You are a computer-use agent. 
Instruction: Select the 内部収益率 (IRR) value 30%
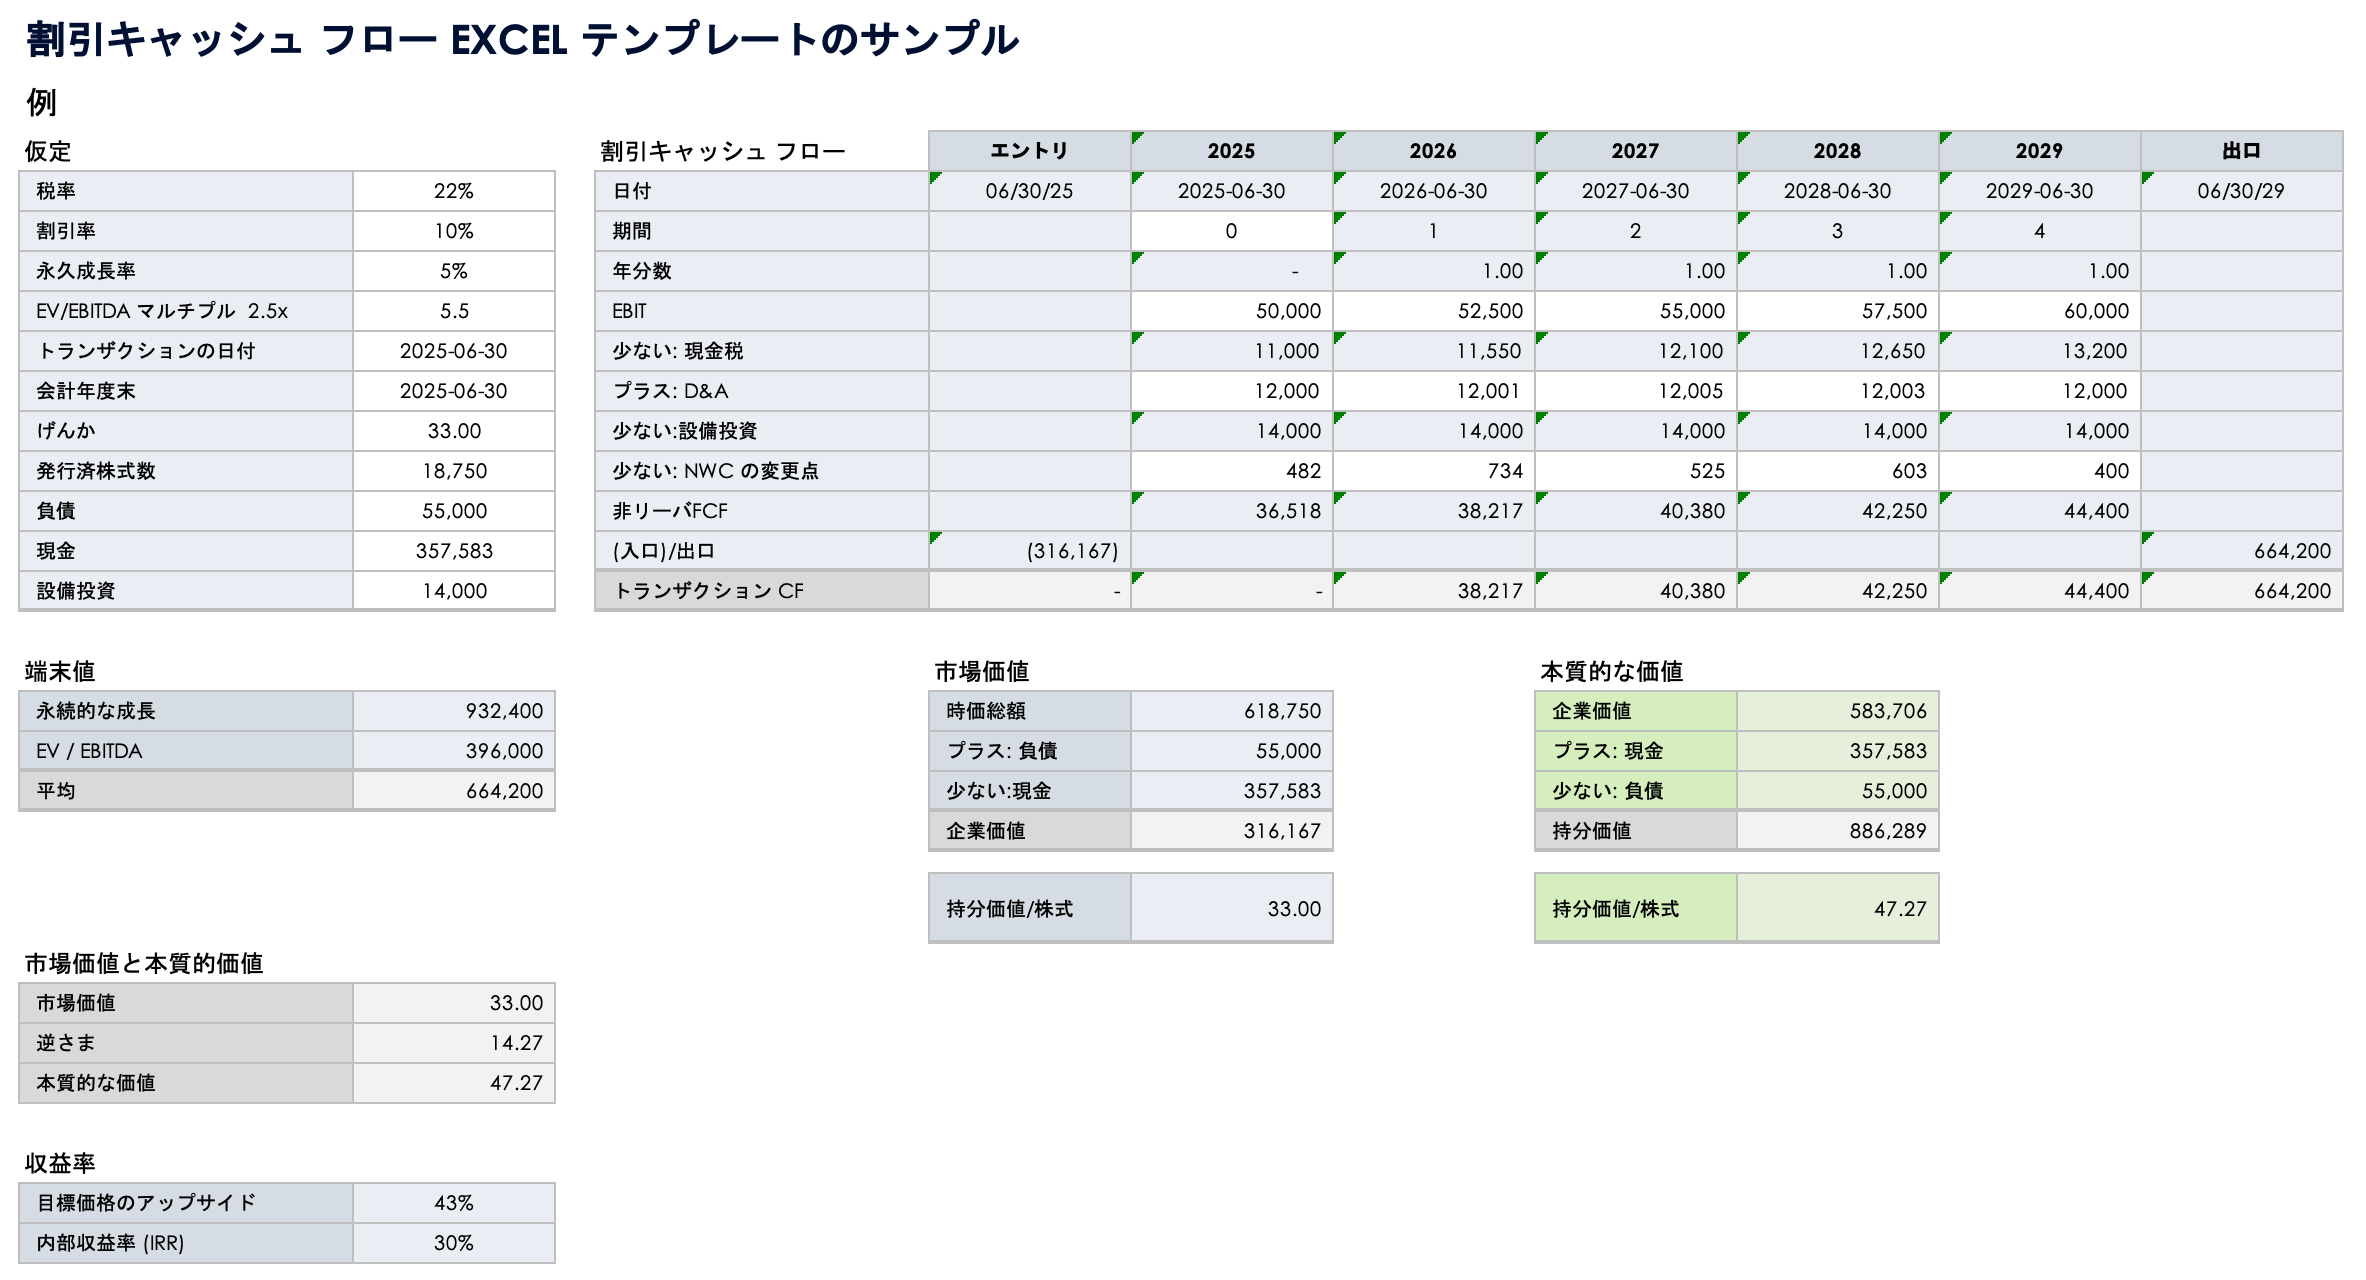click(x=454, y=1243)
